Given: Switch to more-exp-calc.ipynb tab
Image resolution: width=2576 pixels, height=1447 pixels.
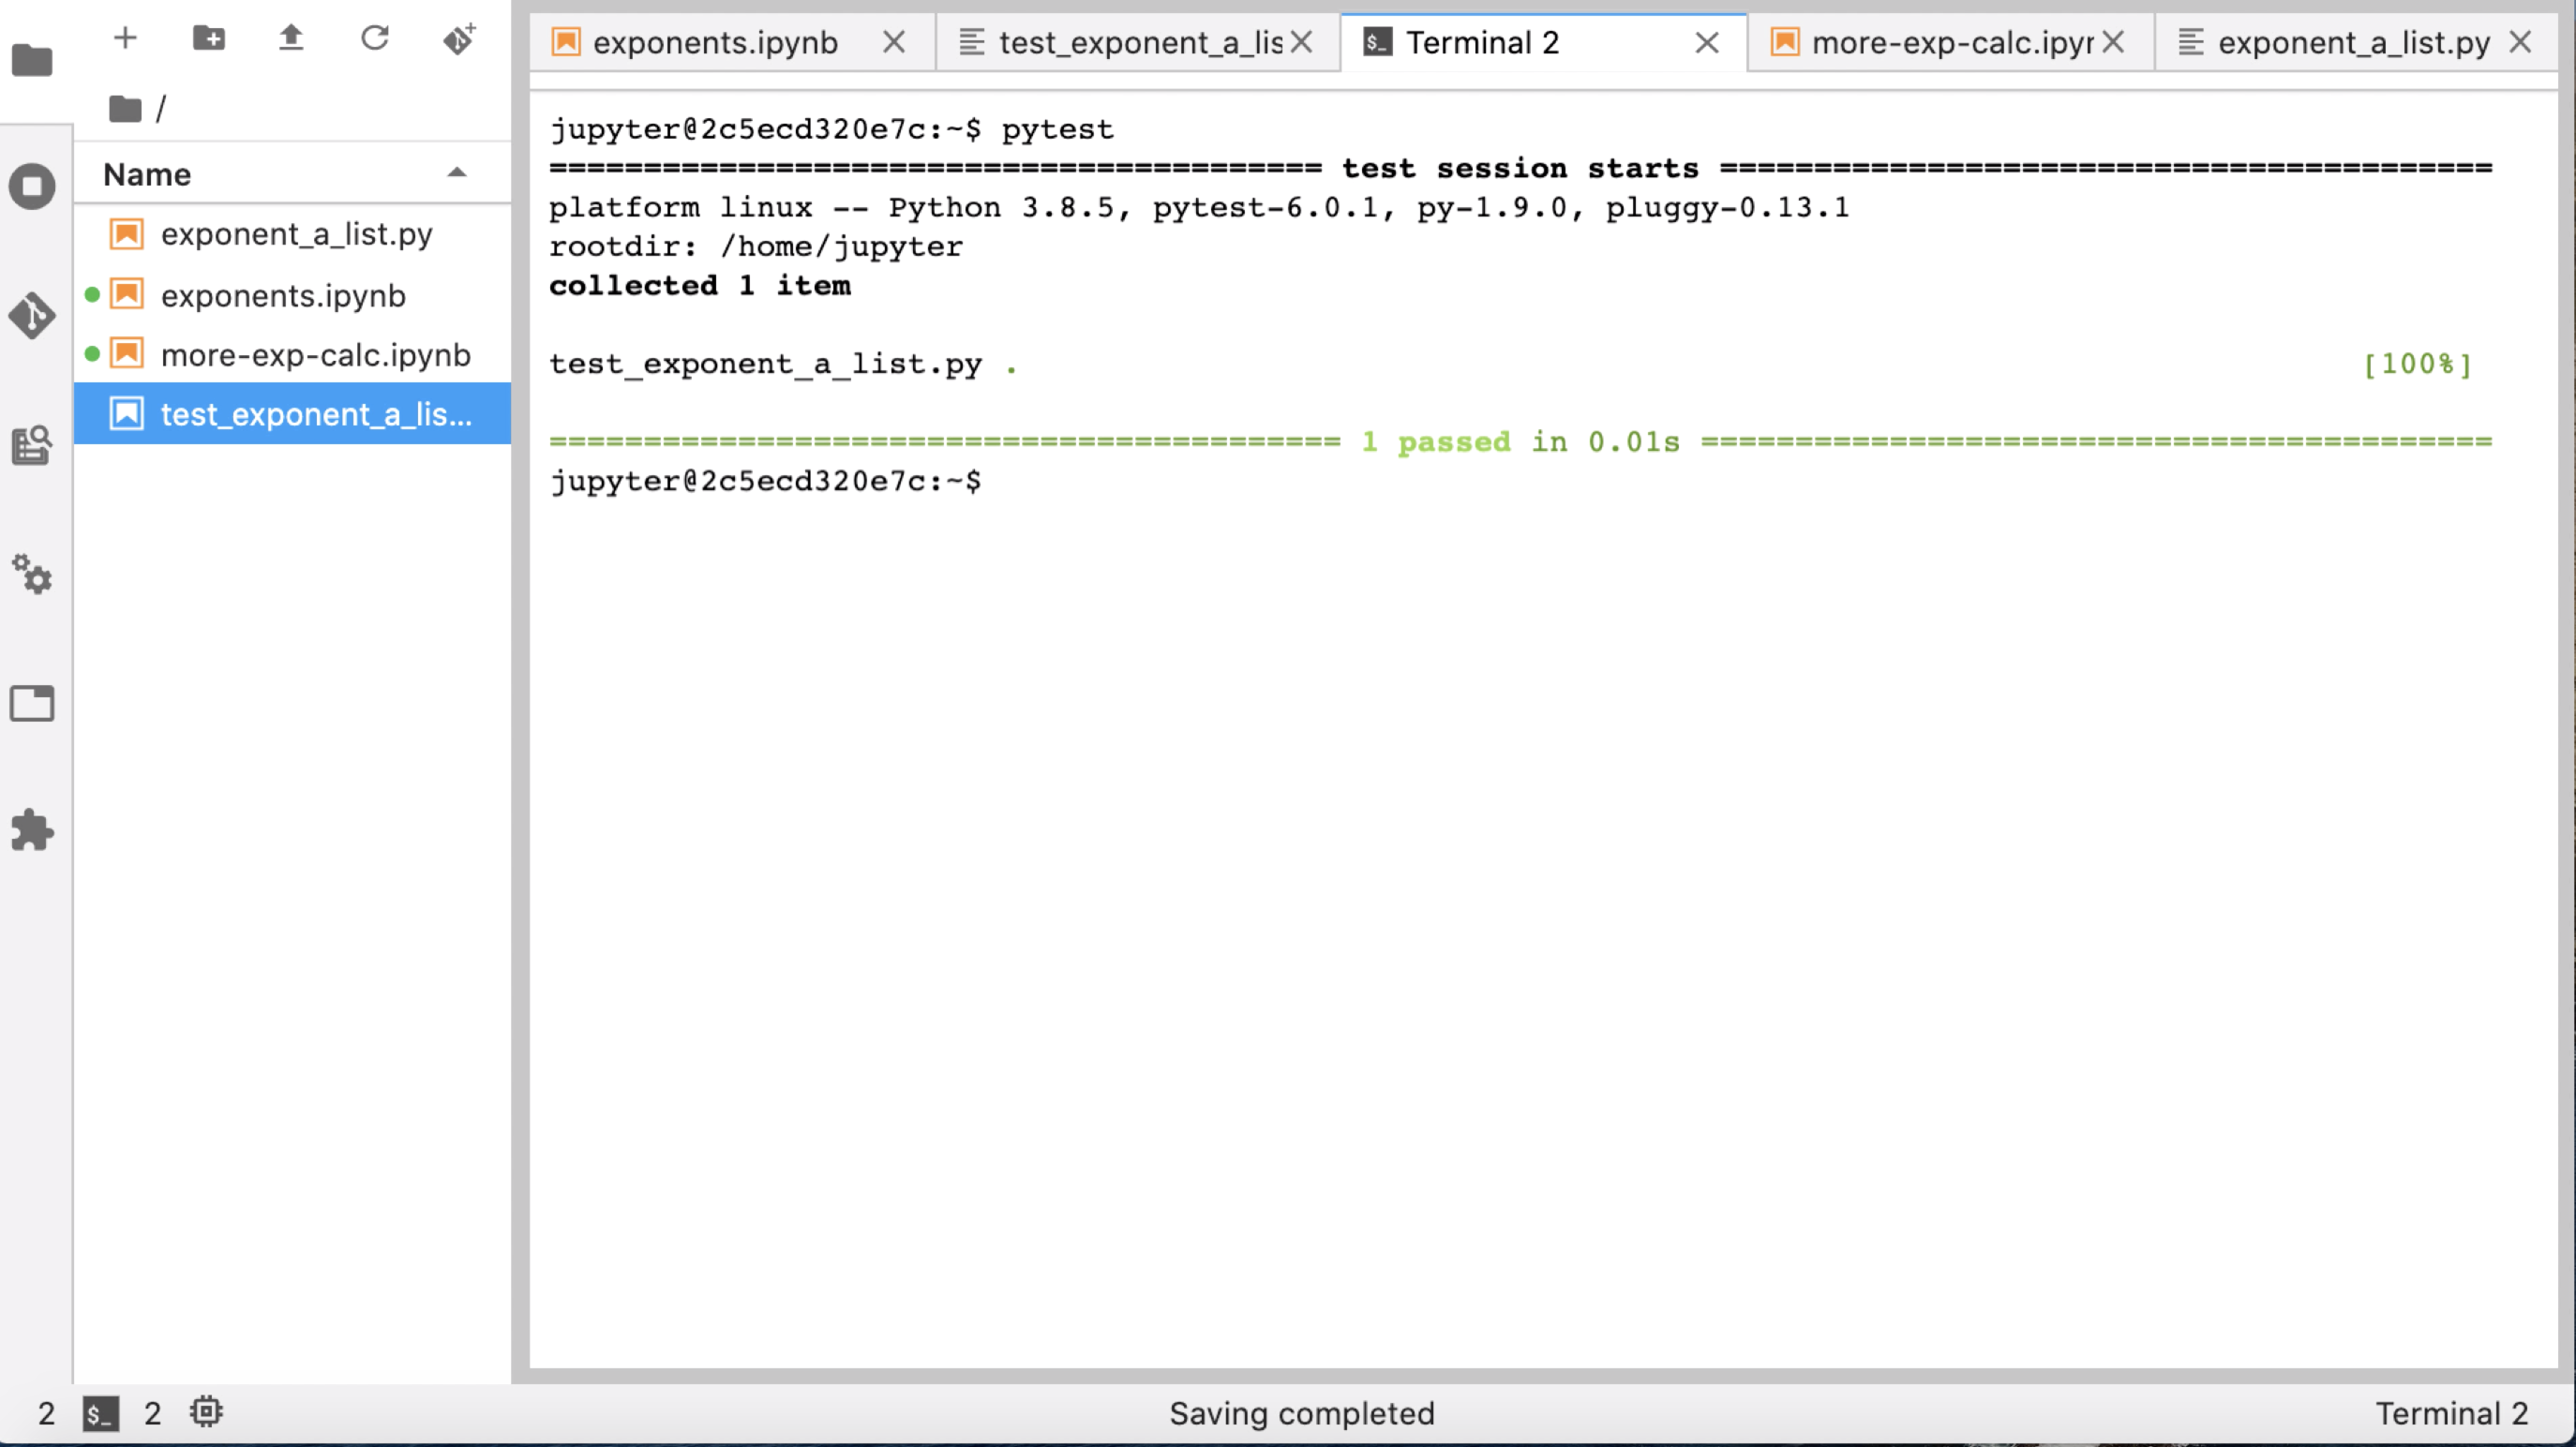Looking at the screenshot, I should pyautogui.click(x=1950, y=42).
